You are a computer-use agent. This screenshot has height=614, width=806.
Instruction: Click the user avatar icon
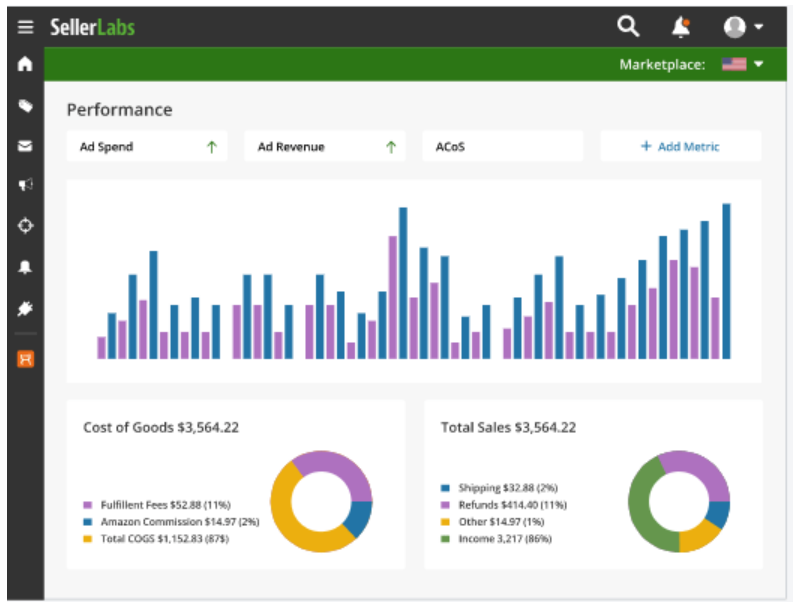coord(735,27)
